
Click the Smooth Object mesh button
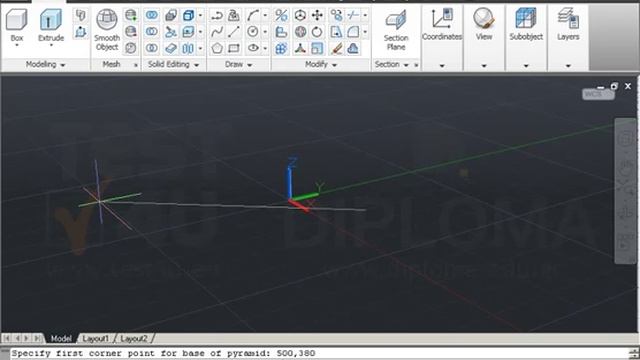tap(107, 29)
